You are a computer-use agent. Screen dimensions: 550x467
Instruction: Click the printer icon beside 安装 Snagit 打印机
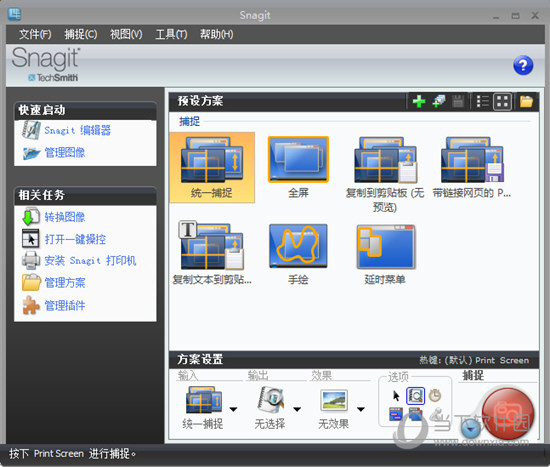(31, 261)
